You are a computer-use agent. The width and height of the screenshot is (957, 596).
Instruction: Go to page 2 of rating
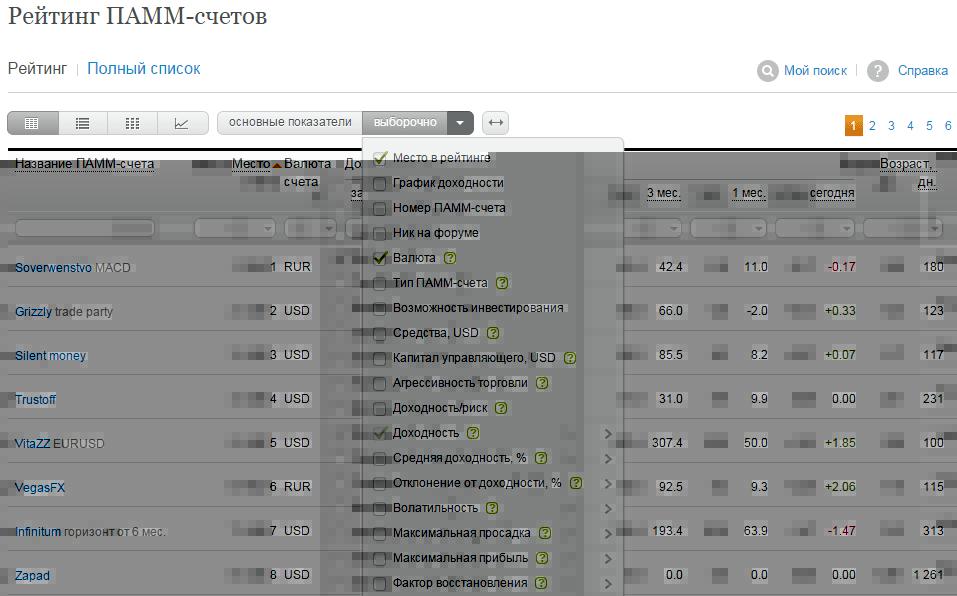pos(872,126)
